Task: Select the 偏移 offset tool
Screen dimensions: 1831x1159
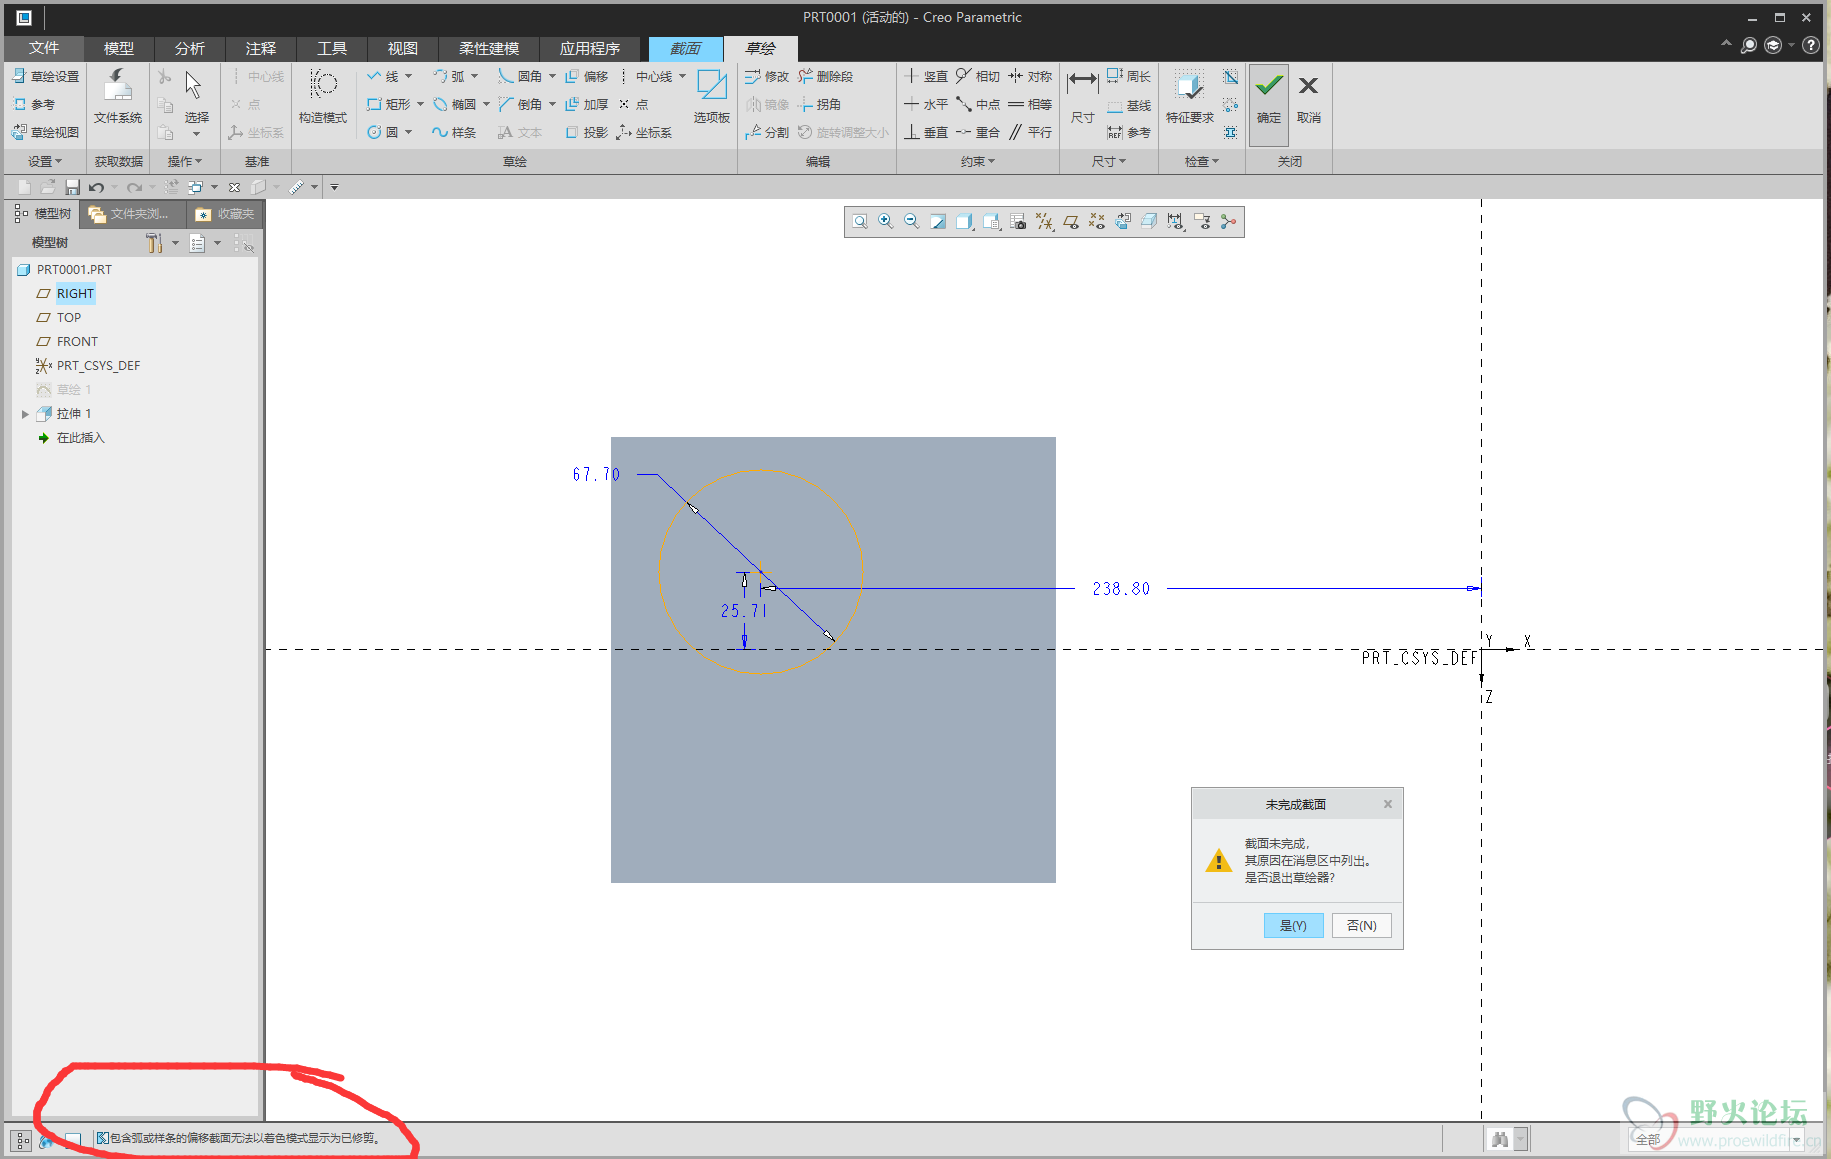Action: [x=587, y=76]
